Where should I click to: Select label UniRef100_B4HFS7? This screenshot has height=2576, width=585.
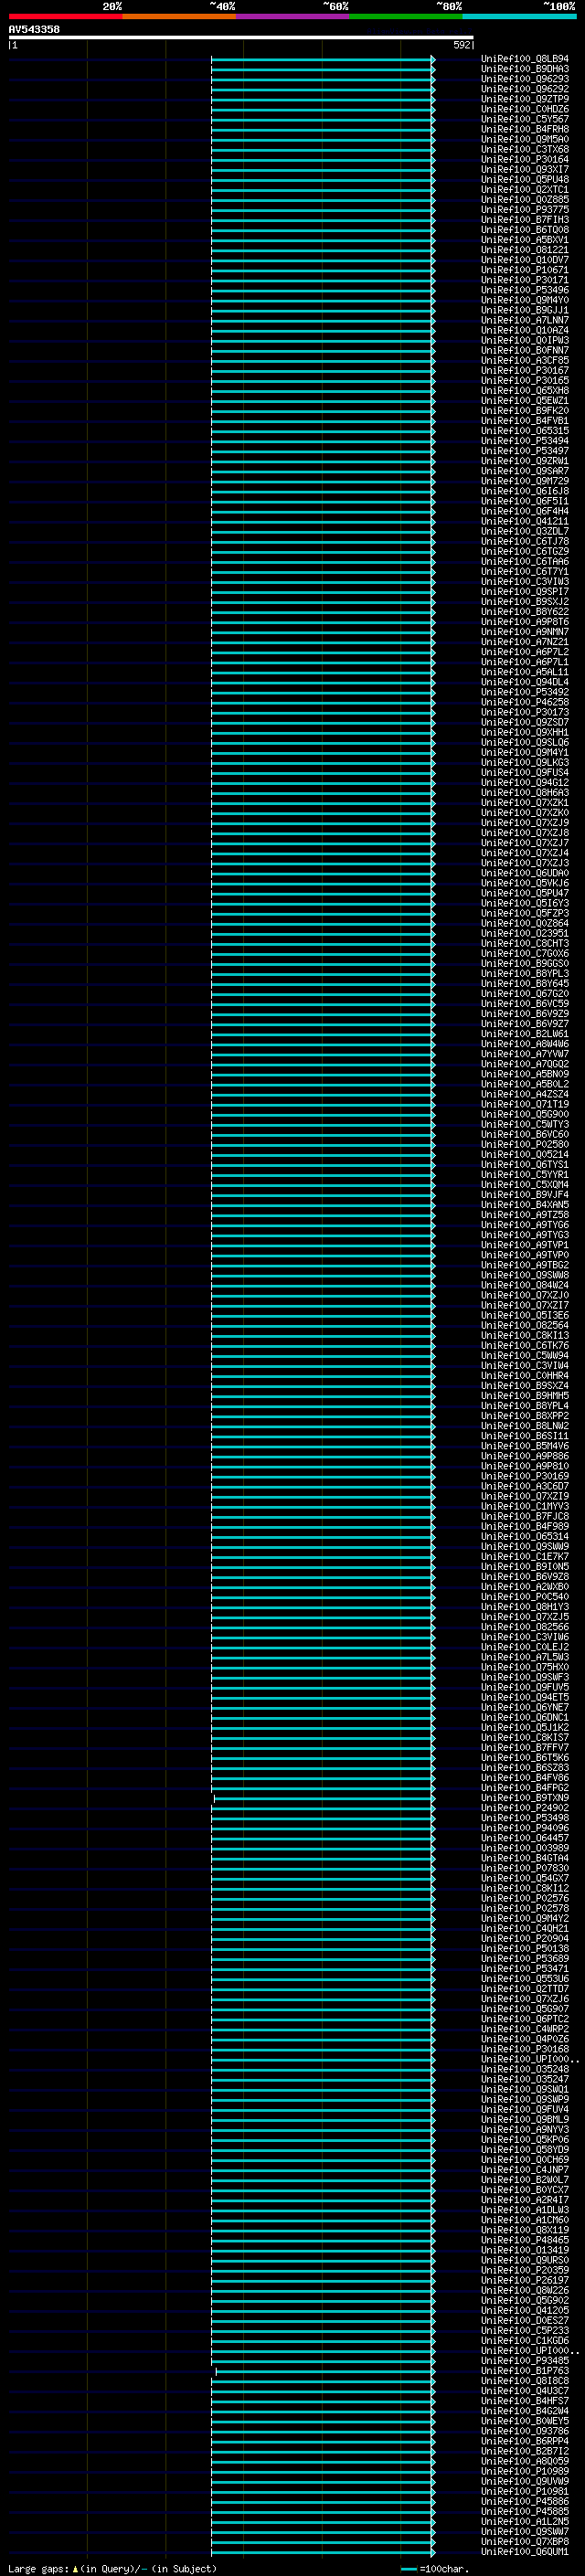tap(525, 2400)
